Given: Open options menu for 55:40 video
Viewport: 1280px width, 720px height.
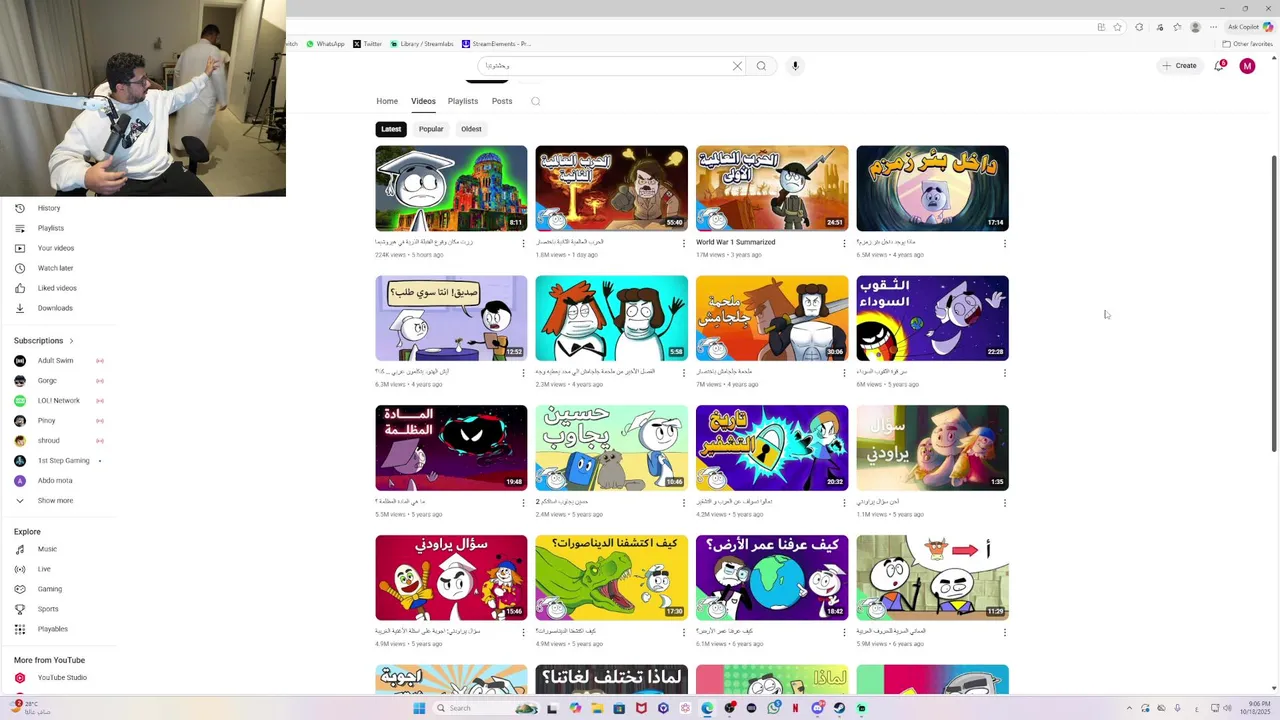Looking at the screenshot, I should pos(684,243).
